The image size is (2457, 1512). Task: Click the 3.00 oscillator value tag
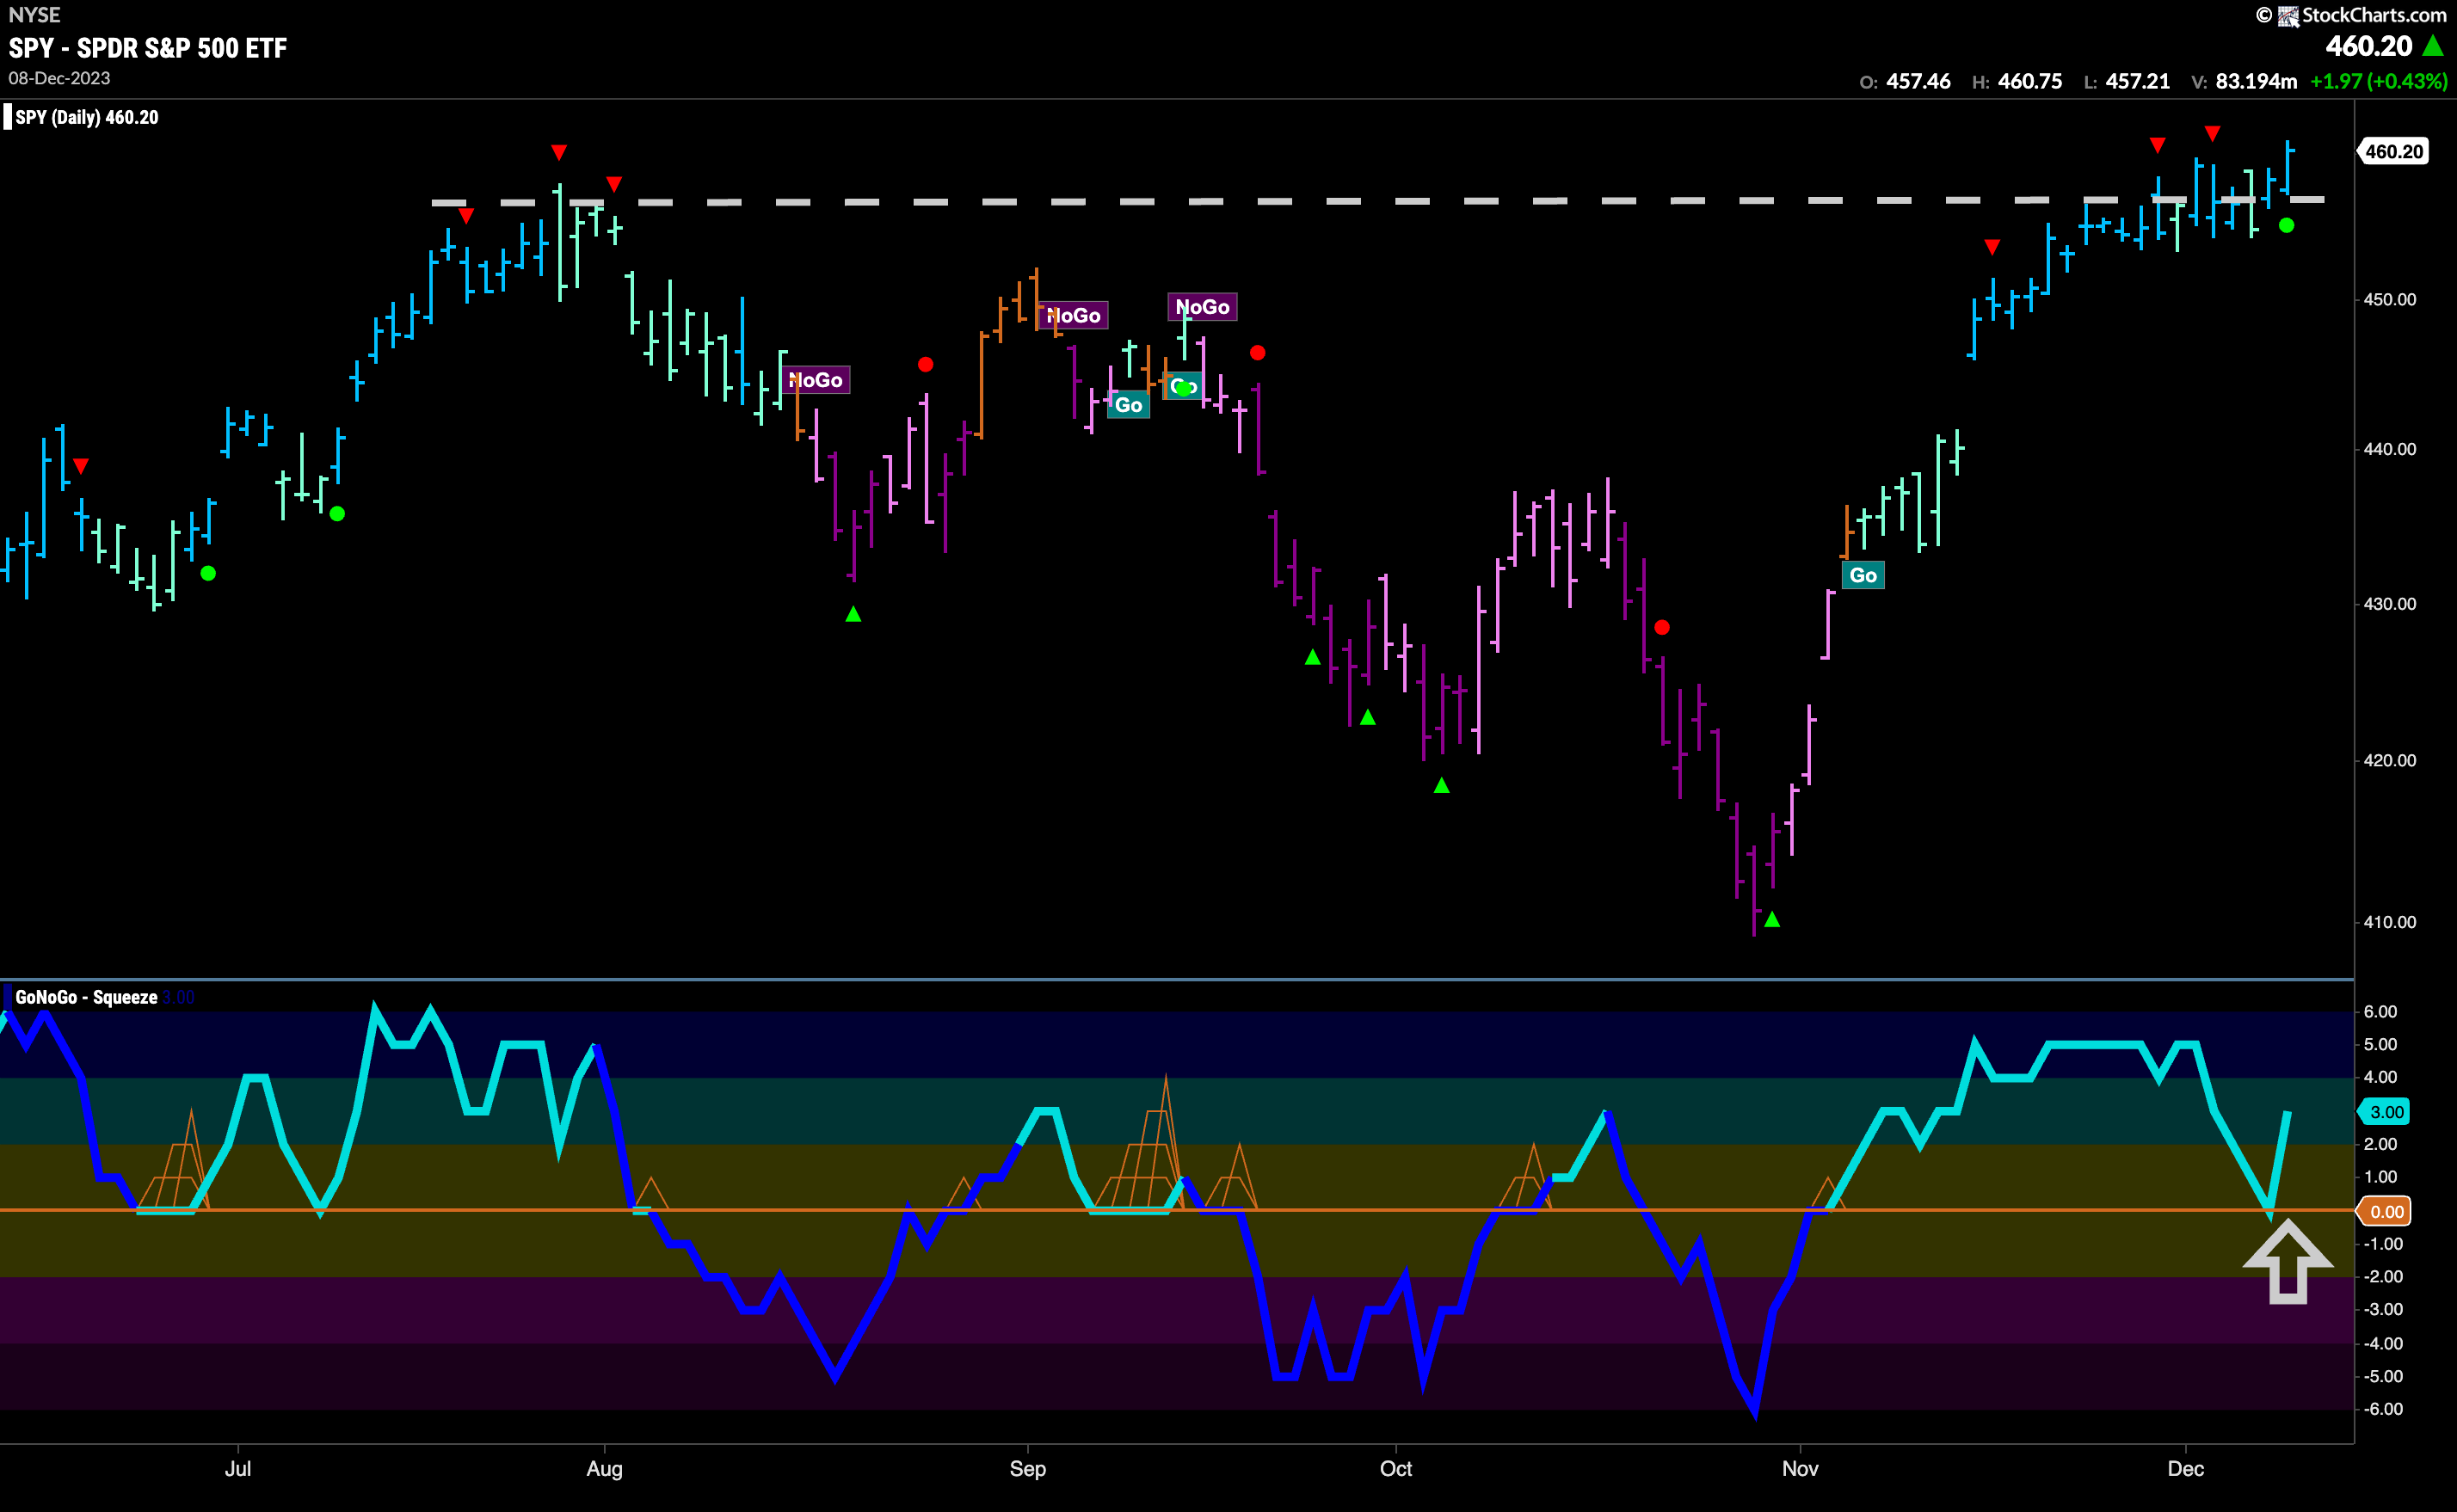coord(2385,1112)
